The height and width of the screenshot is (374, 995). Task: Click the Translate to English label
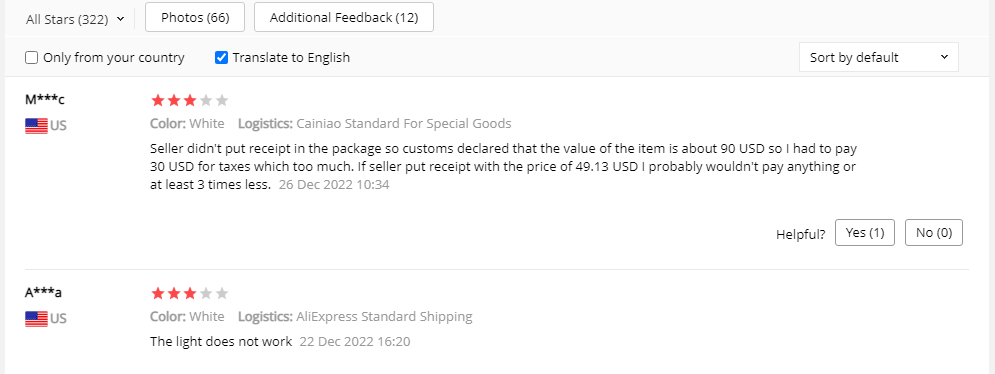(291, 58)
